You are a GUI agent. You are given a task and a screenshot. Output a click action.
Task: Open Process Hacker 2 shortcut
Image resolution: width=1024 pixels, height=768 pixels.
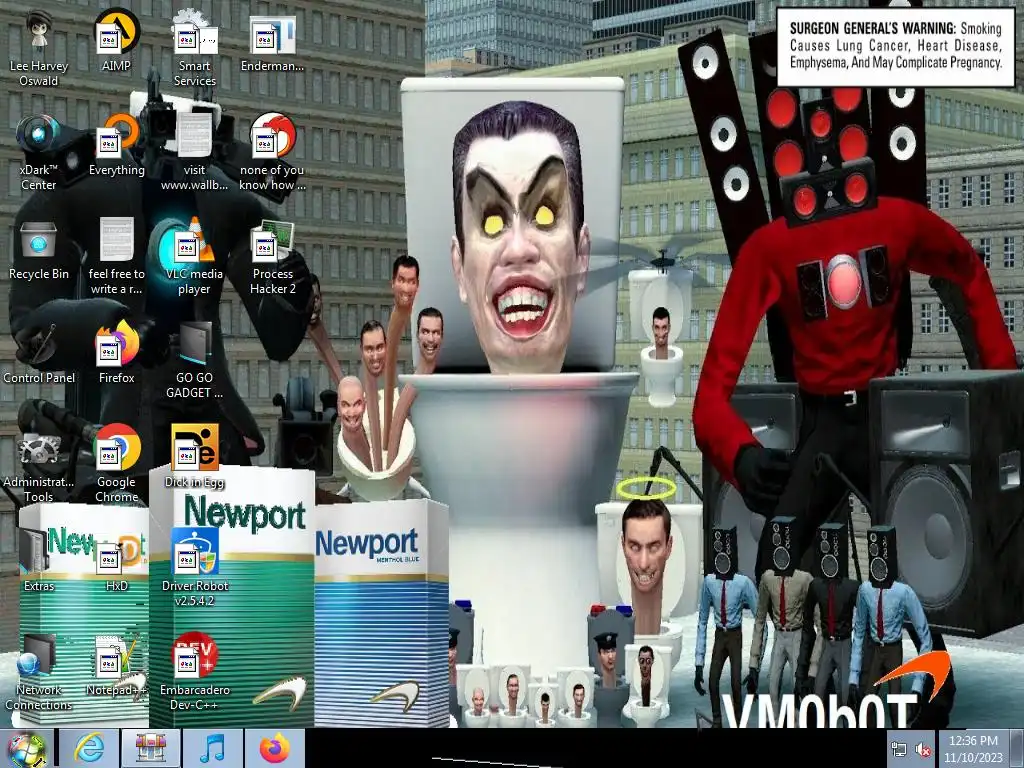coord(272,257)
